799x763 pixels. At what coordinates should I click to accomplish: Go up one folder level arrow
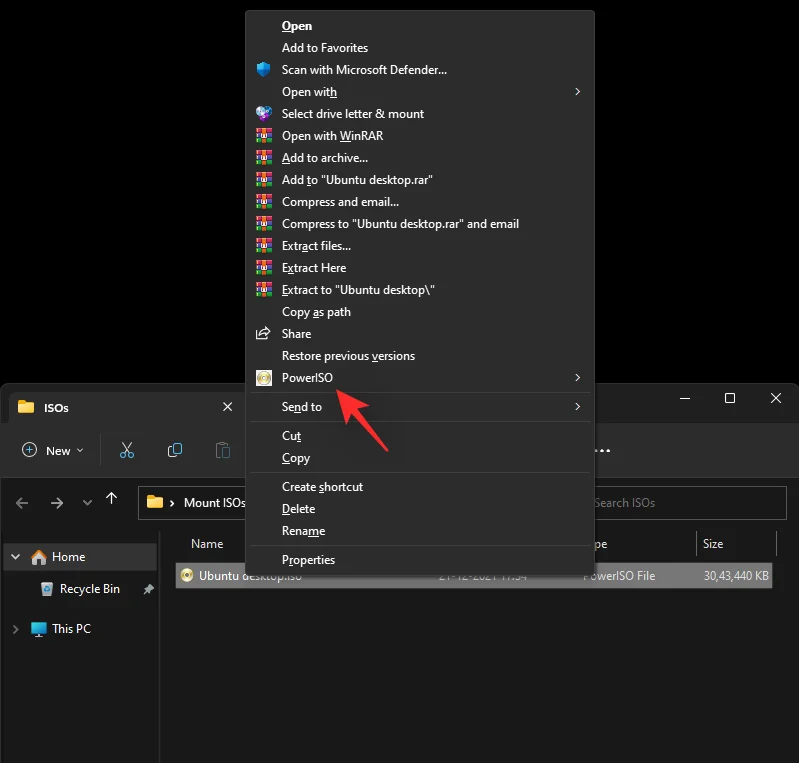click(x=112, y=498)
